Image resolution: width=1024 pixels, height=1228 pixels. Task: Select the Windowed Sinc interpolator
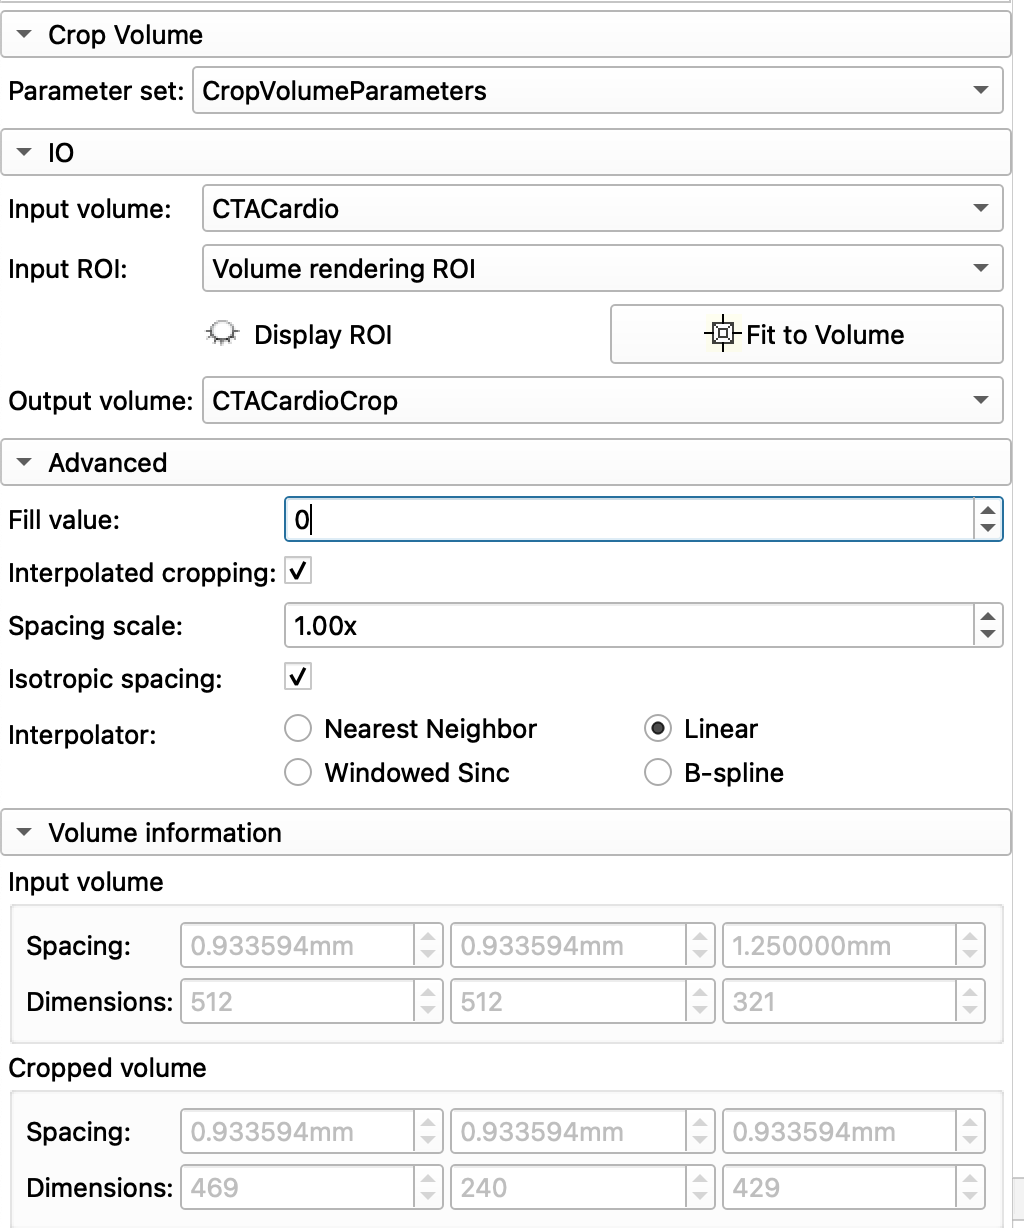pyautogui.click(x=298, y=773)
